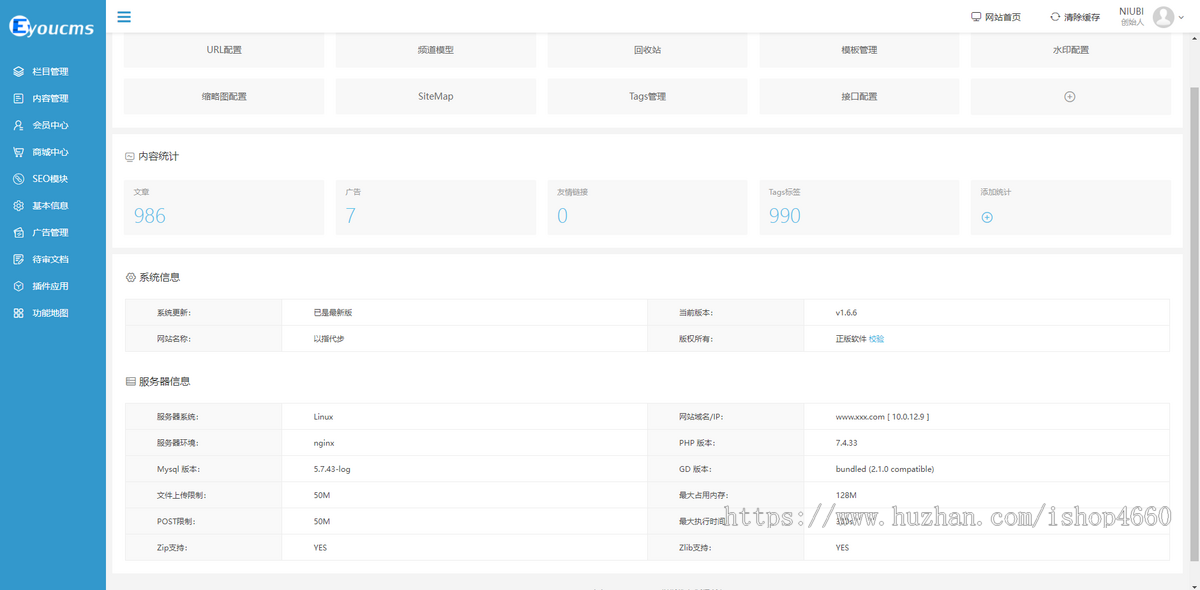This screenshot has width=1200, height=590.
Task: Open 广告管理 via its sidebar icon
Action: 19,233
